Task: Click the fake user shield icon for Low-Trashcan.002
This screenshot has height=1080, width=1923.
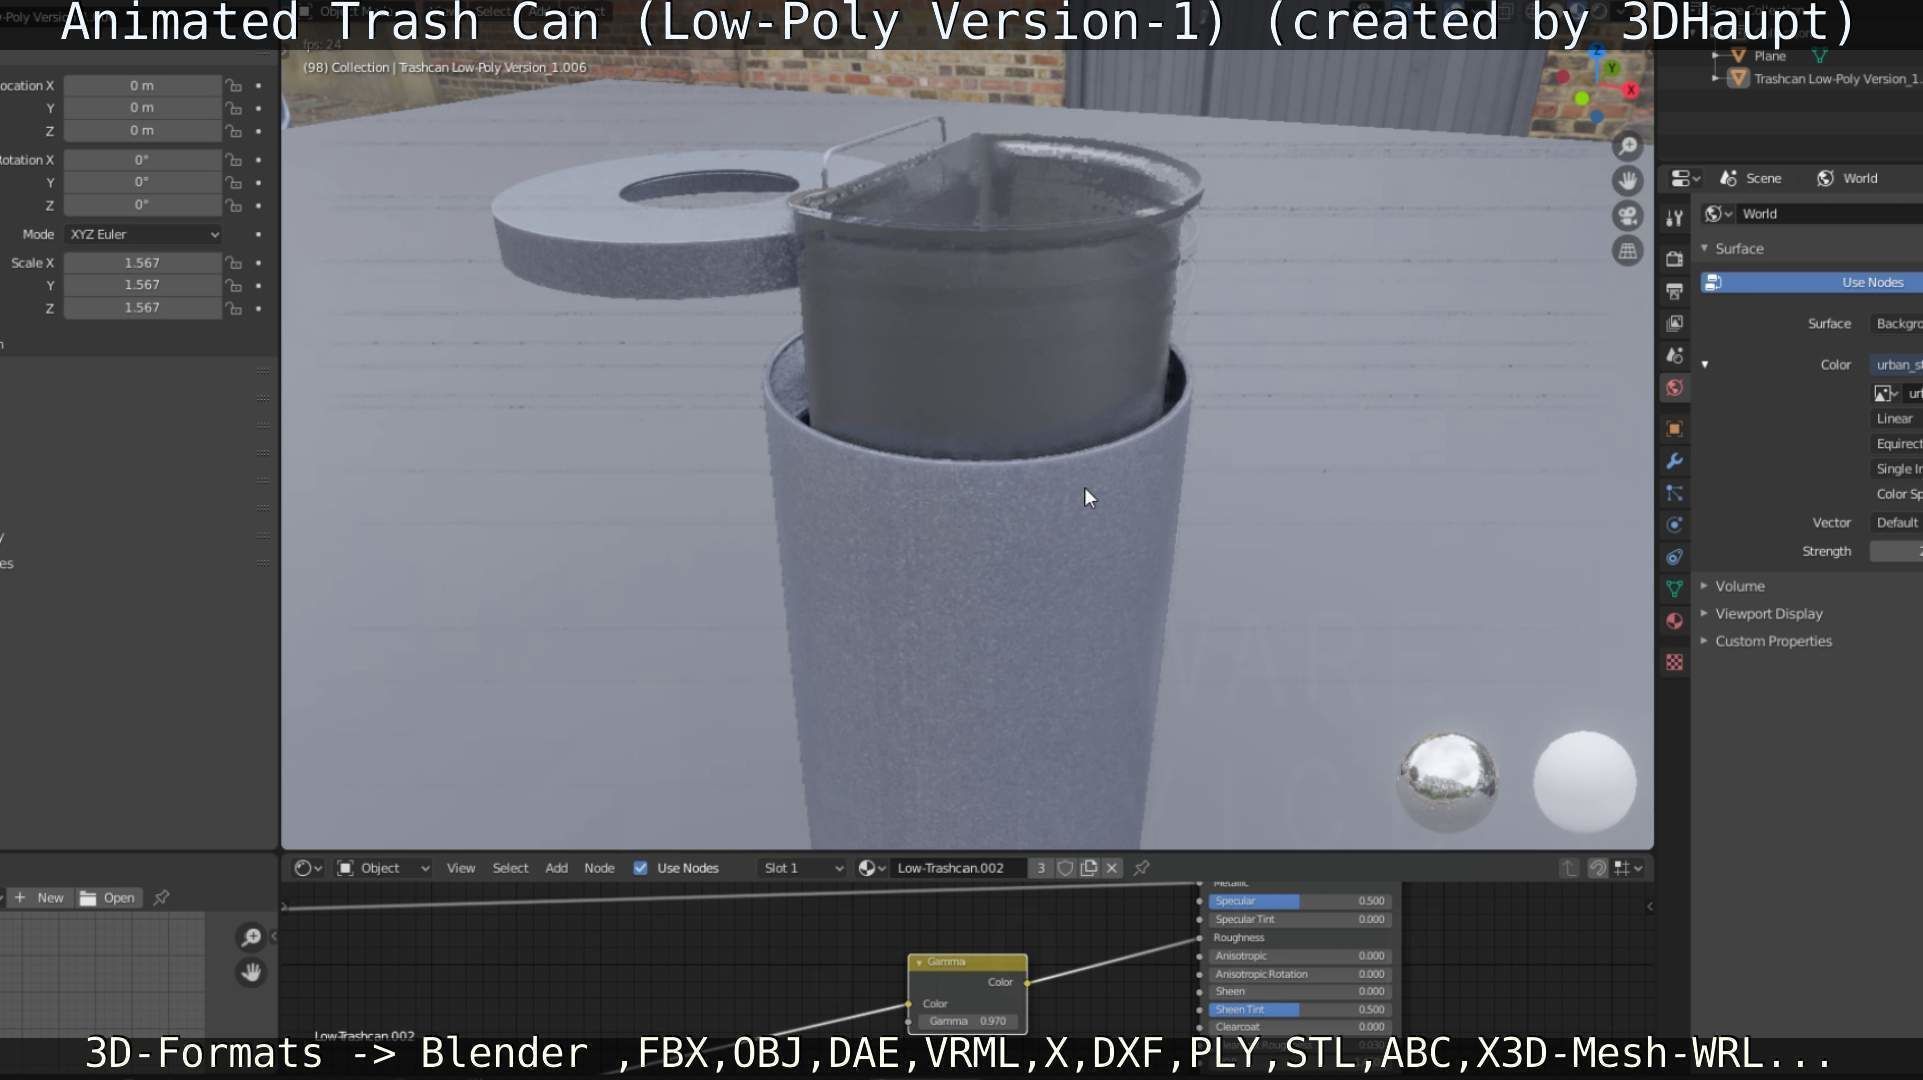Action: coord(1066,868)
